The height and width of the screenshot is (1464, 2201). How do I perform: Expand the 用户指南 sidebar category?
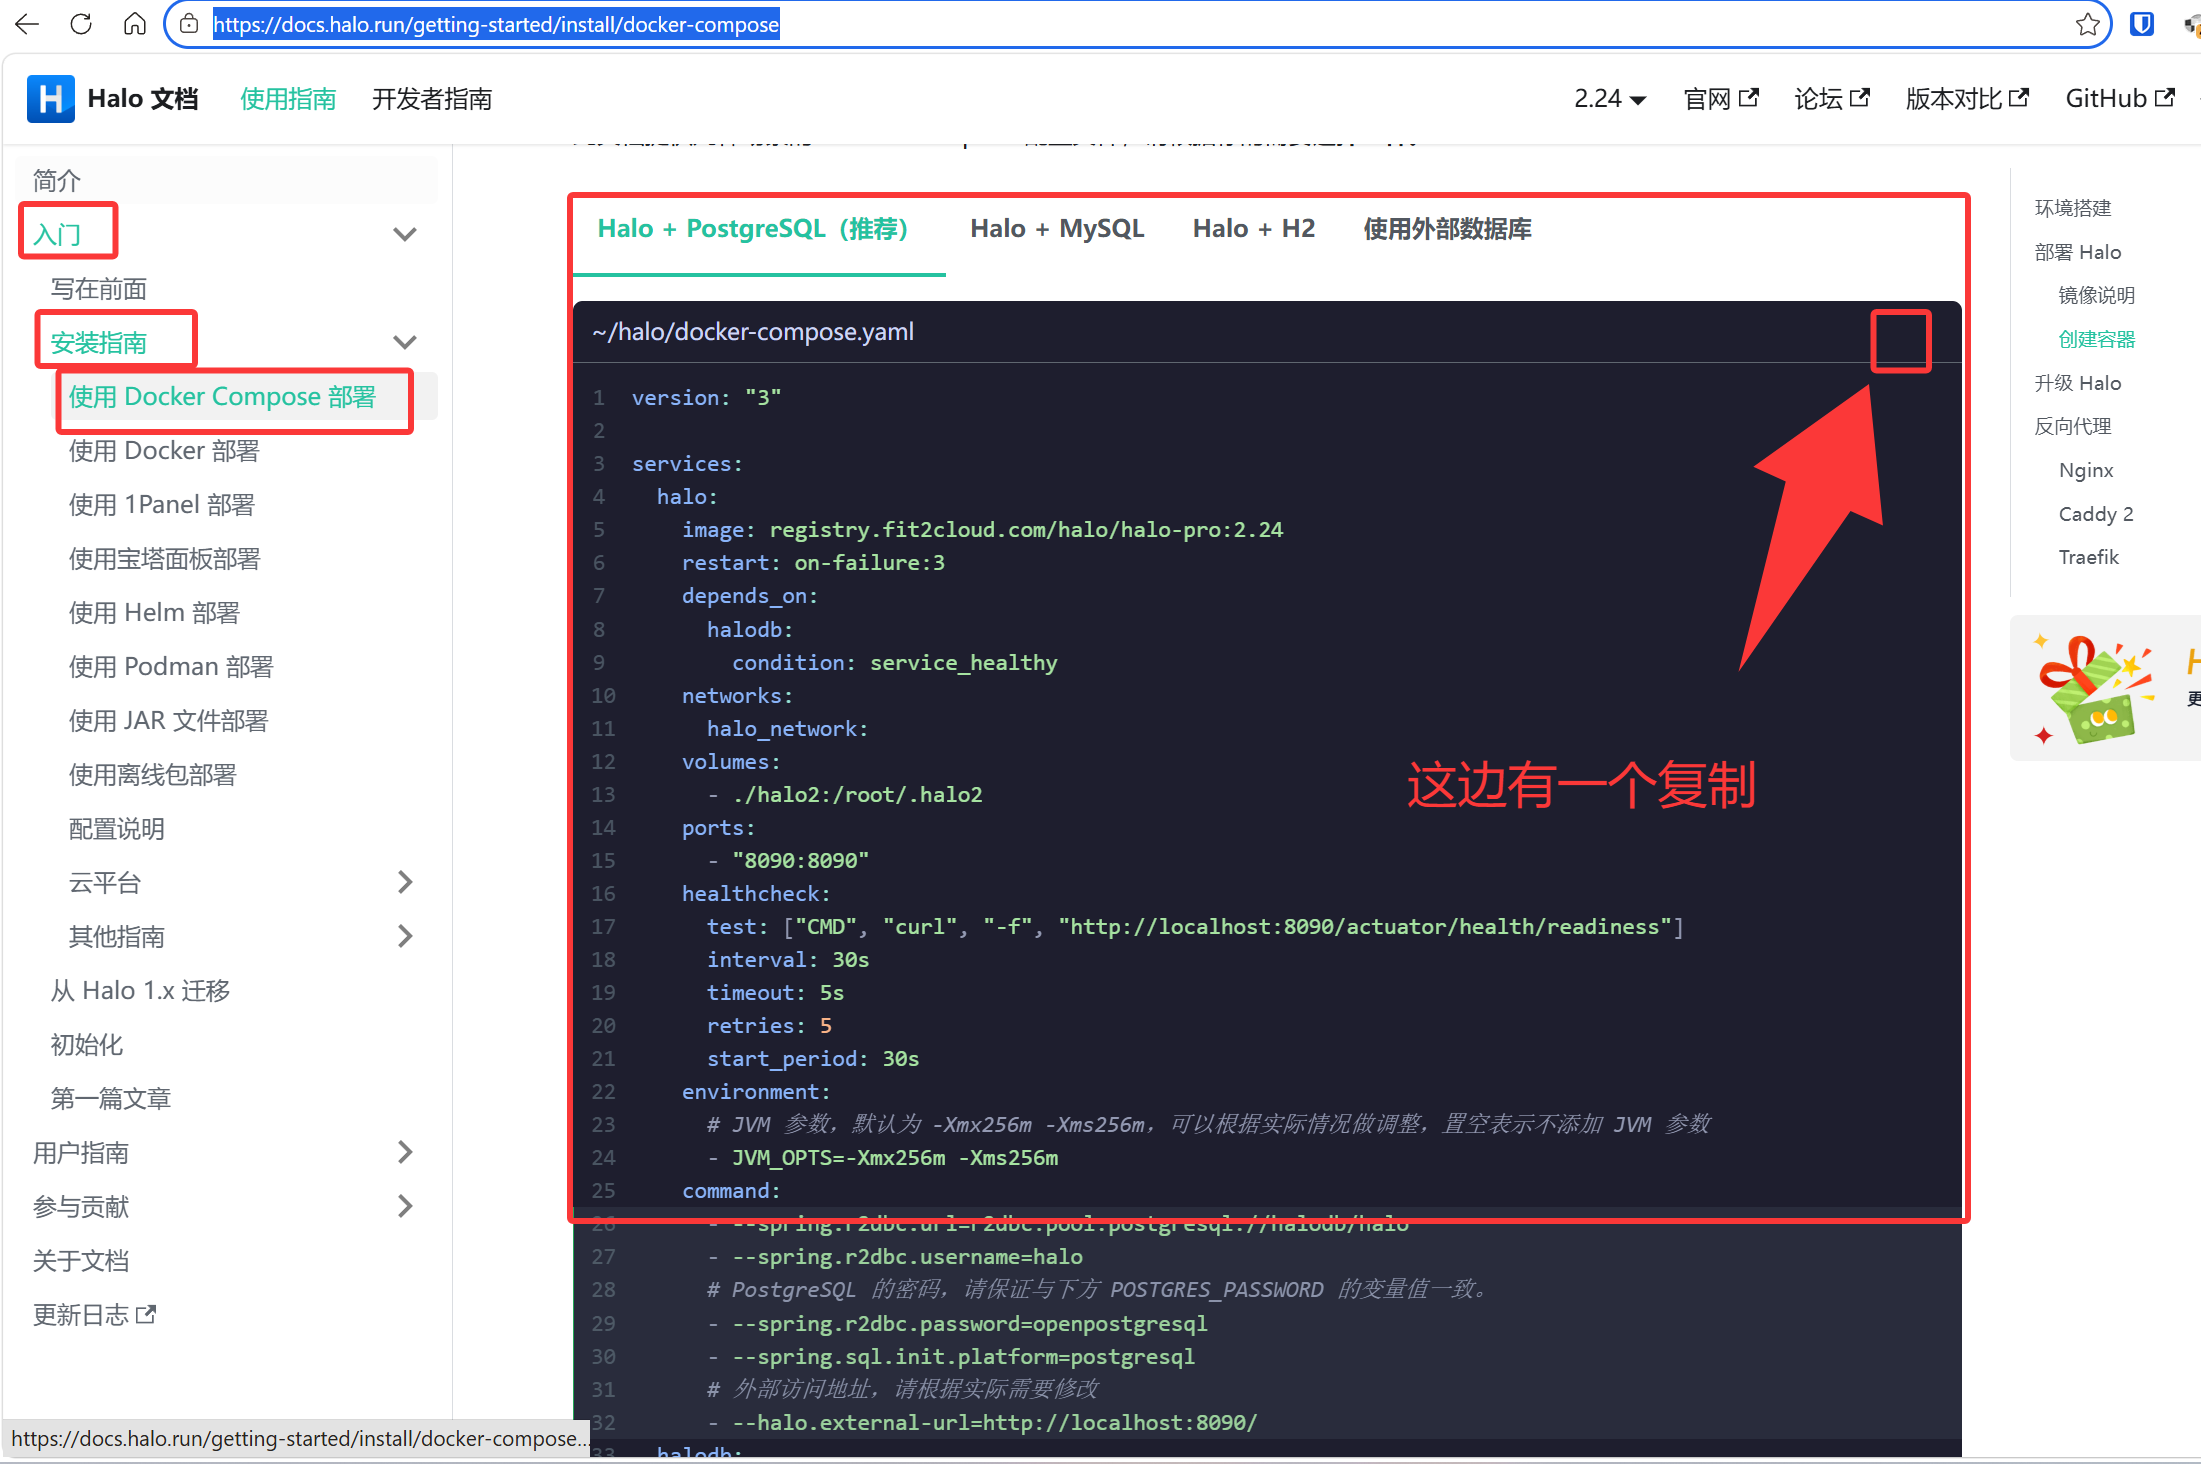(x=404, y=1152)
